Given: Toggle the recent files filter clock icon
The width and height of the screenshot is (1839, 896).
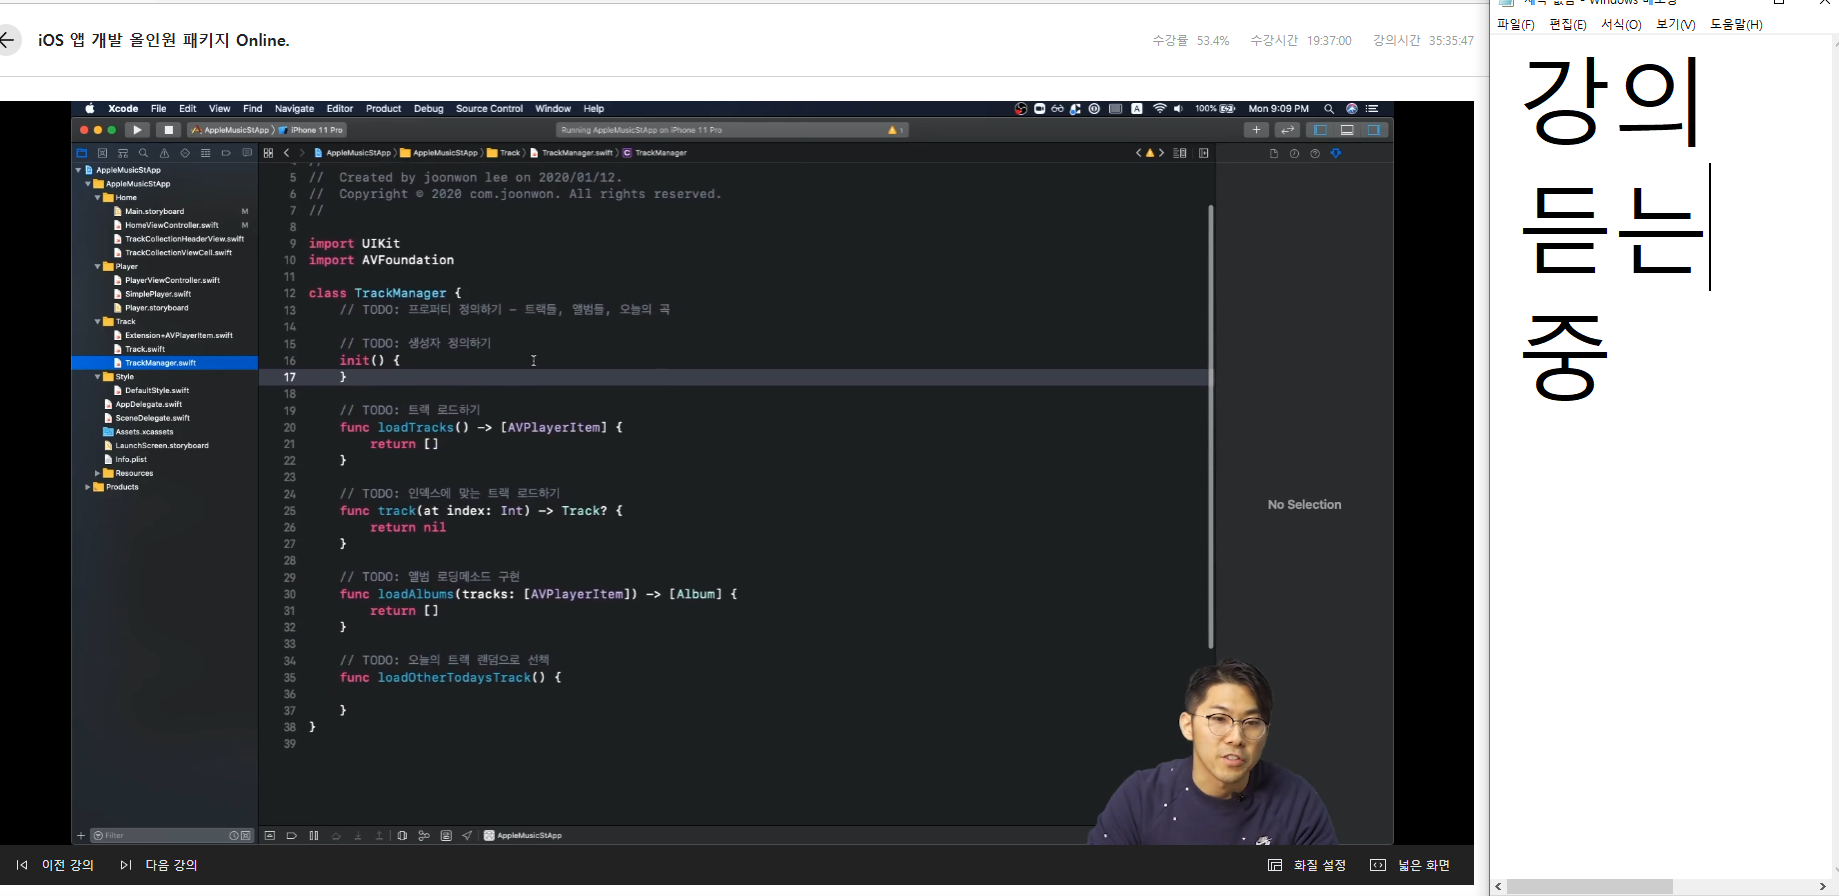Looking at the screenshot, I should [x=234, y=836].
